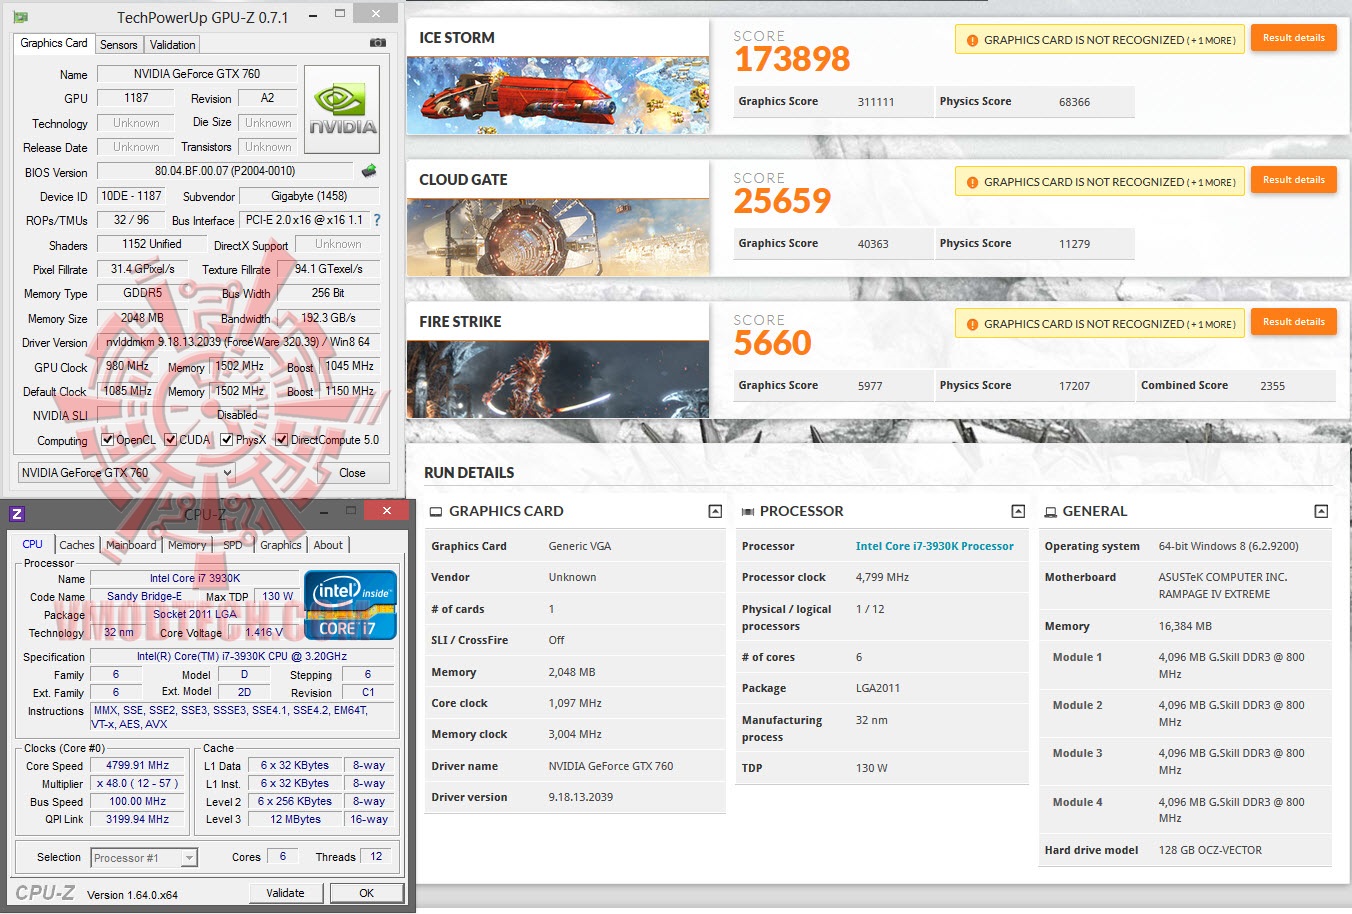This screenshot has height=914, width=1352.
Task: Open the SPD tab in CPU-Z
Action: click(x=233, y=545)
